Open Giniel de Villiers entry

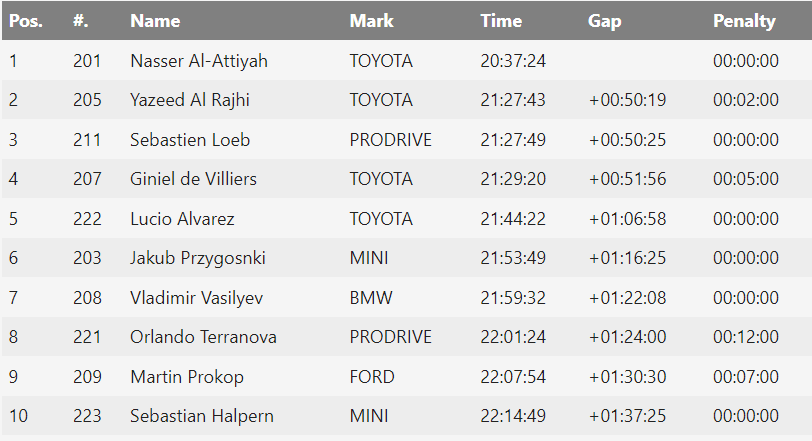click(x=193, y=179)
